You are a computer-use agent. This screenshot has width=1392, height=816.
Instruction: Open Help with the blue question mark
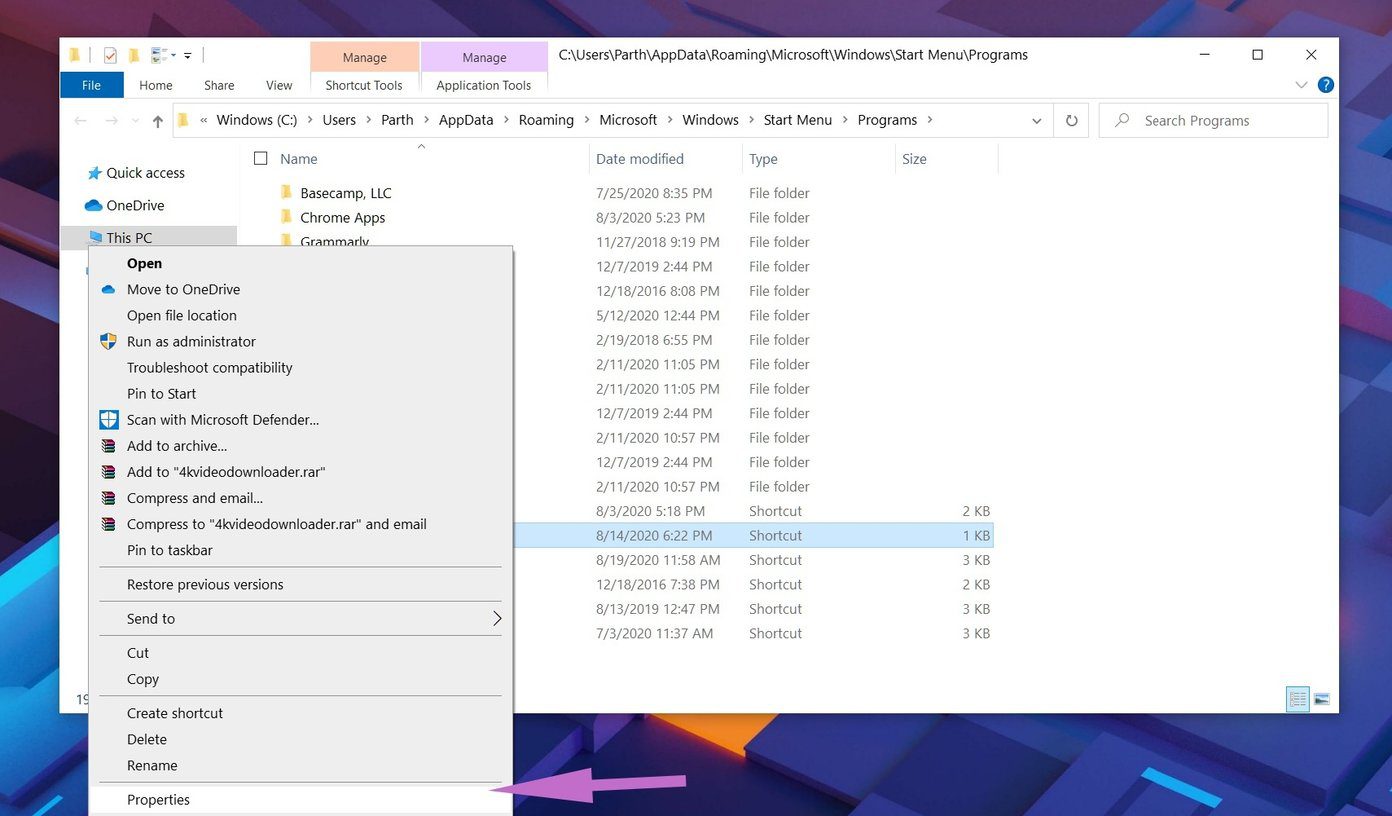1325,85
